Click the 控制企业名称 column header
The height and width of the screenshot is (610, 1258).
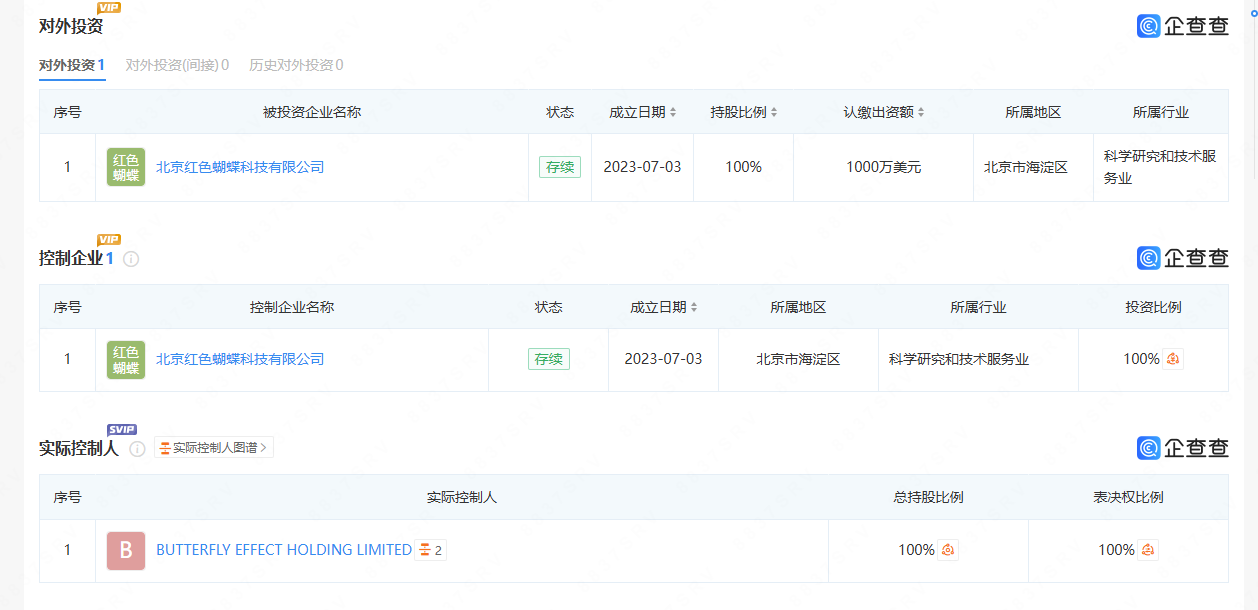coord(292,307)
